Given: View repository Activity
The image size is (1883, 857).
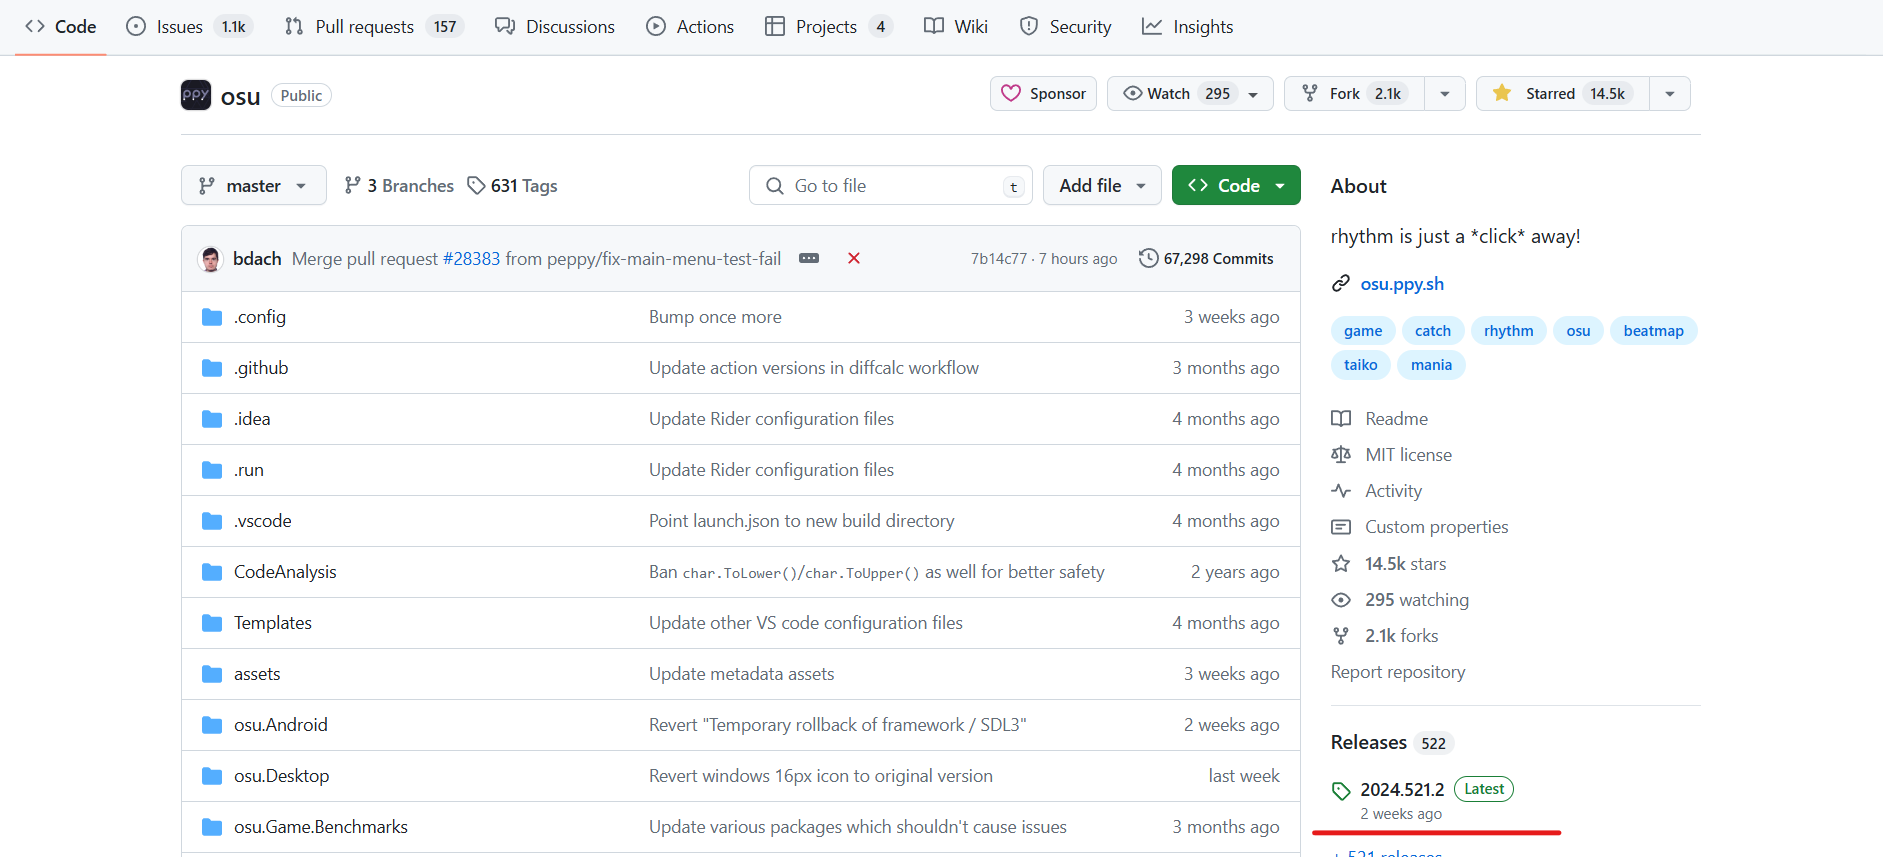Looking at the screenshot, I should (x=1377, y=491).
